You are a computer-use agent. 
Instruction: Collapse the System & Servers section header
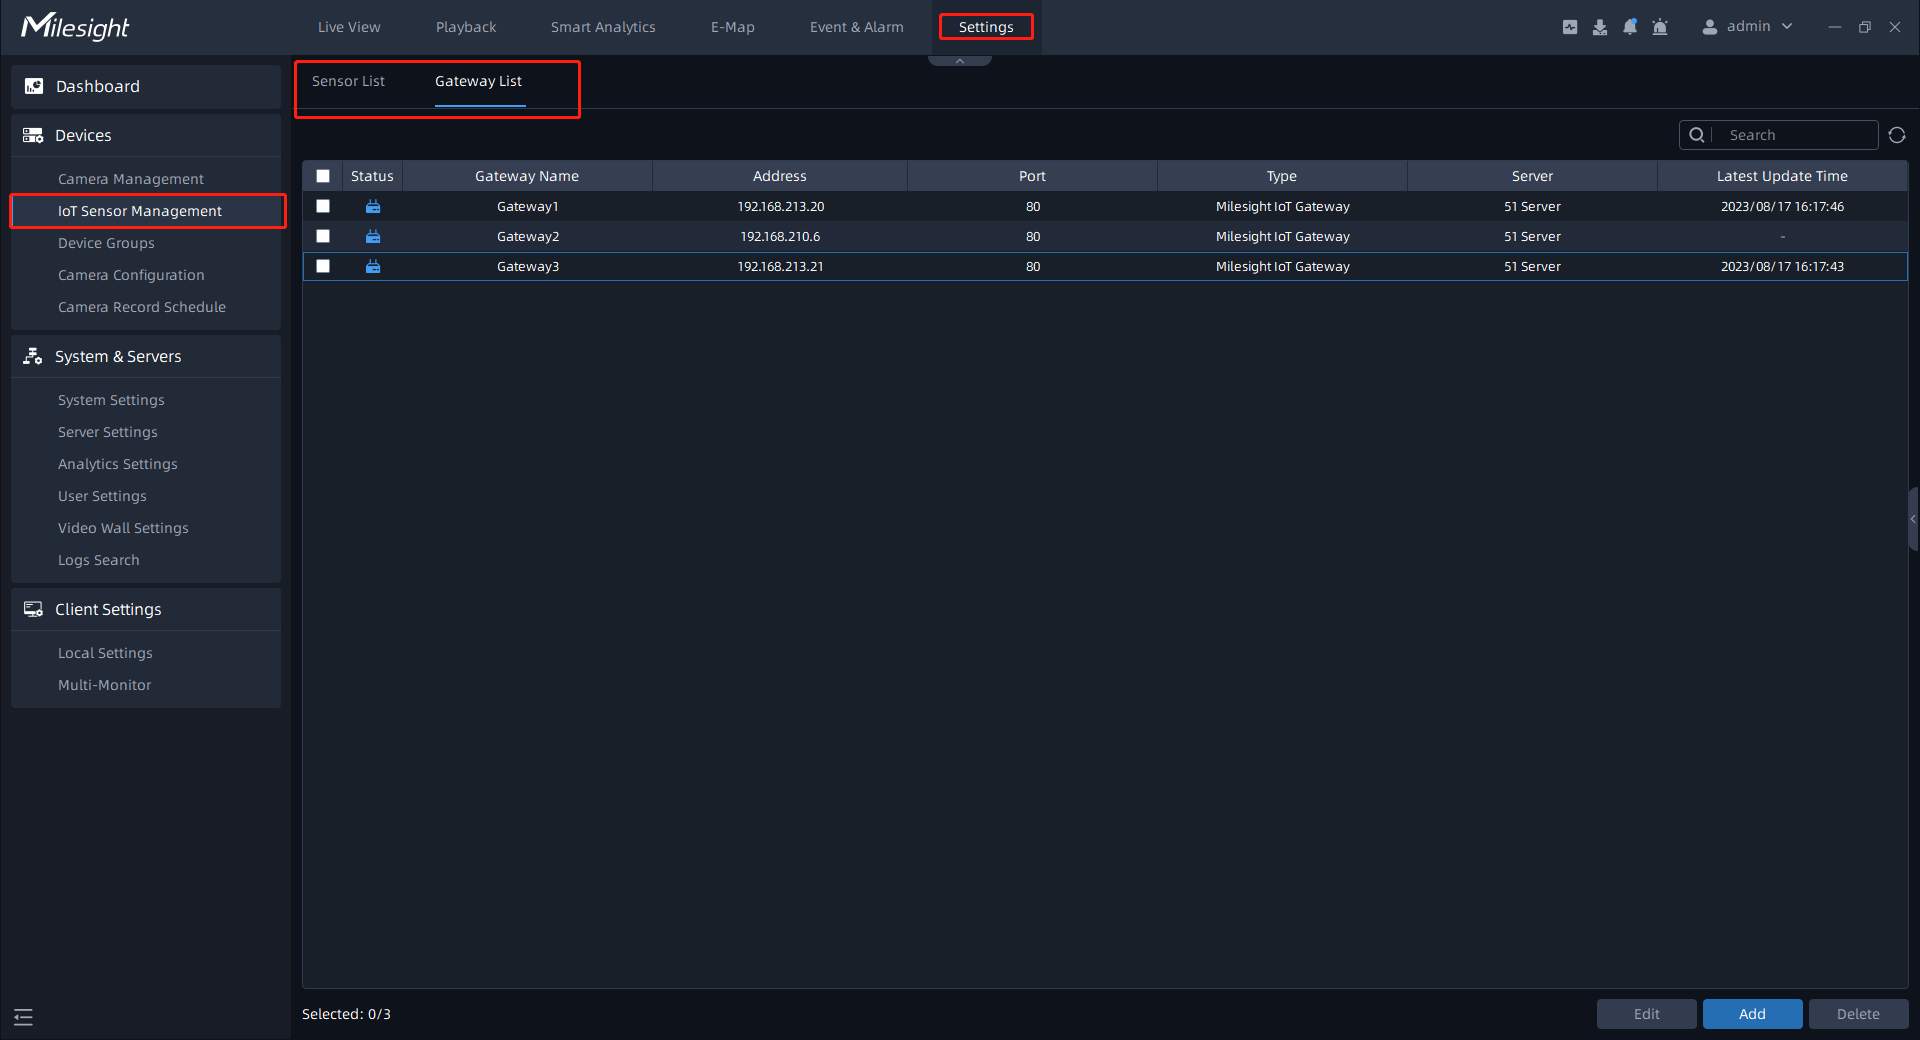(x=146, y=356)
